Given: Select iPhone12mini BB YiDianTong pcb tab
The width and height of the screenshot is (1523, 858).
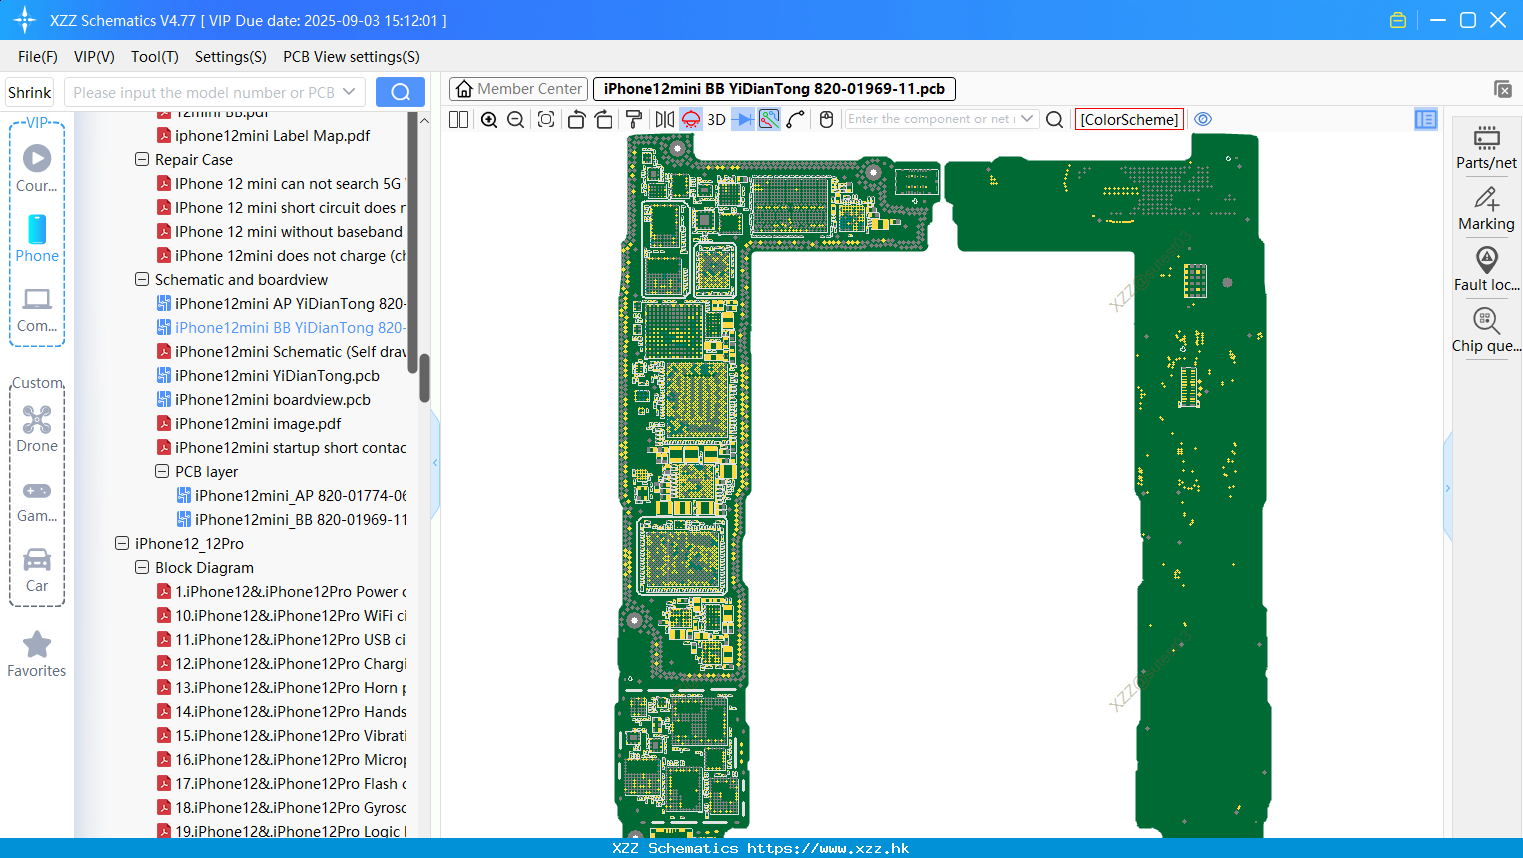Looking at the screenshot, I should 775,89.
